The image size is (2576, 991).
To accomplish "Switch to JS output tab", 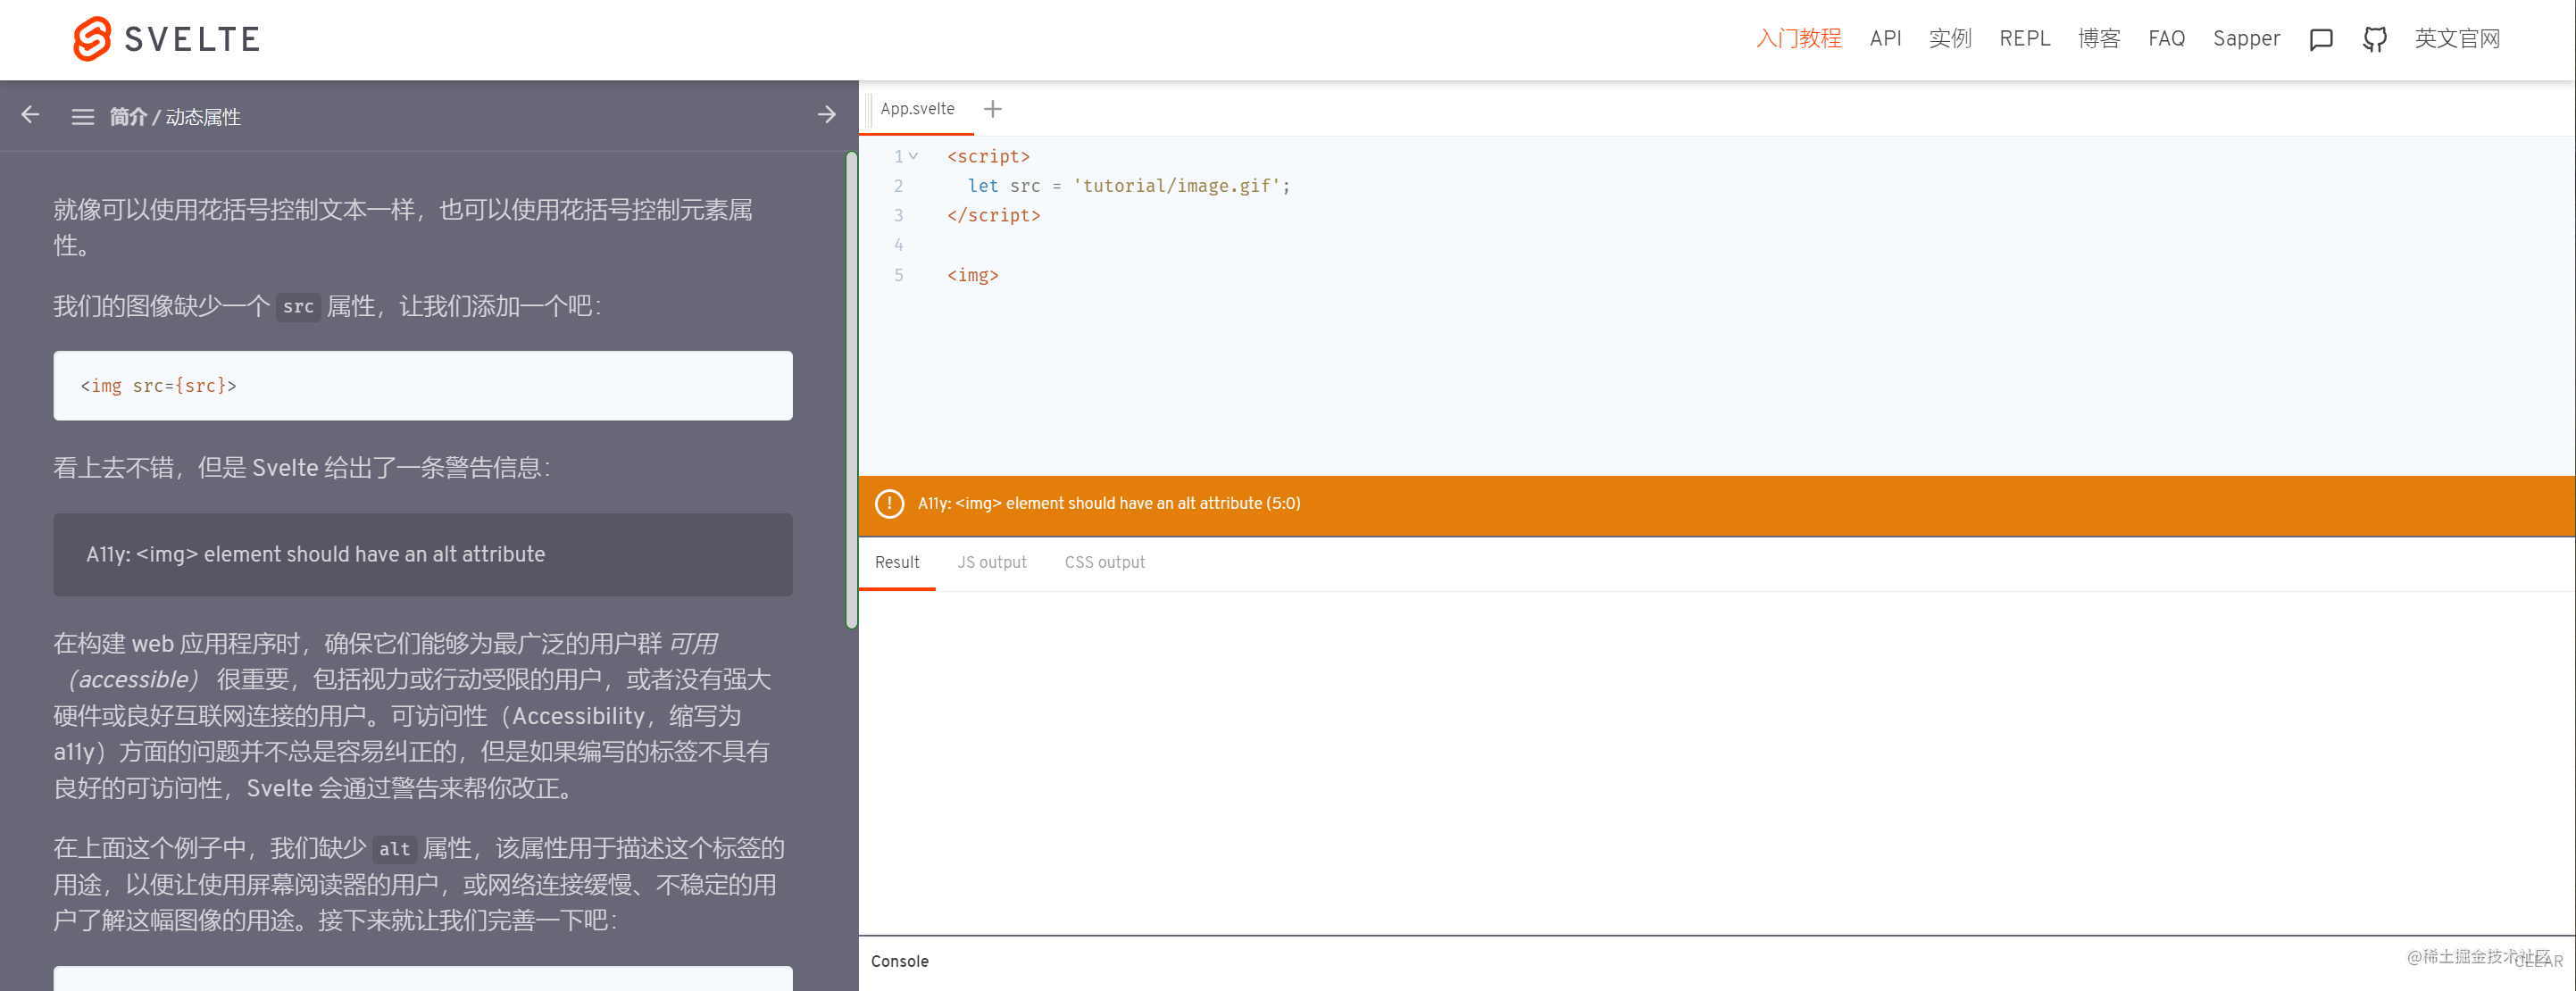I will point(991,562).
